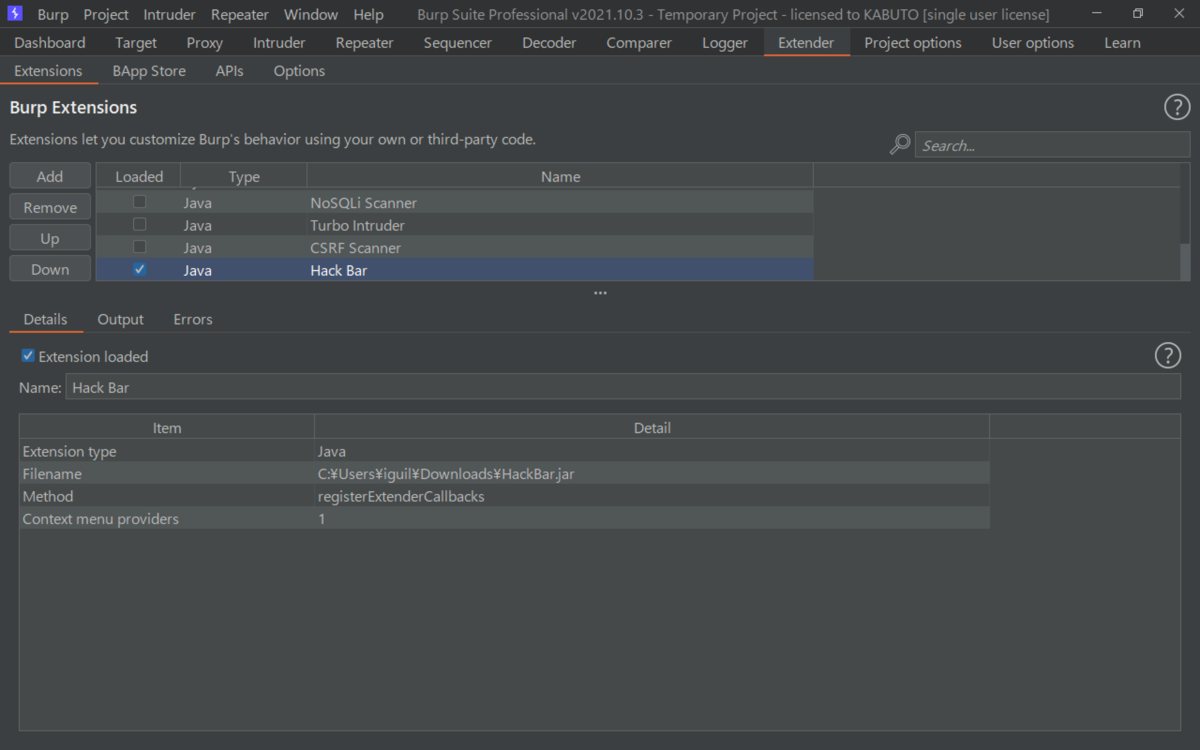Viewport: 1200px width, 750px height.
Task: Click the Add extension button
Action: pyautogui.click(x=50, y=176)
